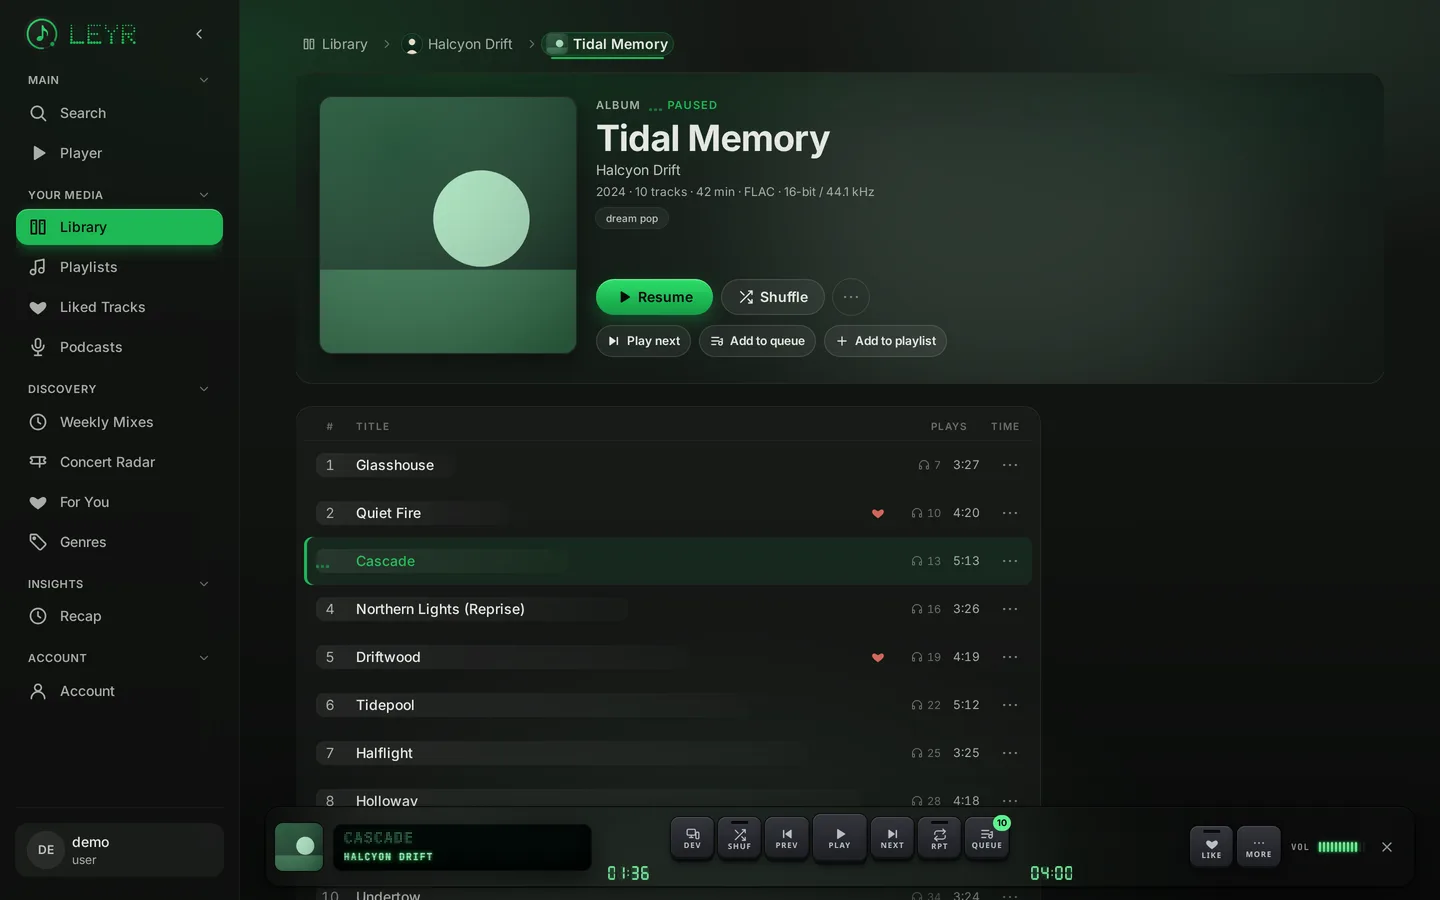The height and width of the screenshot is (900, 1440).
Task: Click the now-playing Cascade thumbnail
Action: tap(299, 847)
